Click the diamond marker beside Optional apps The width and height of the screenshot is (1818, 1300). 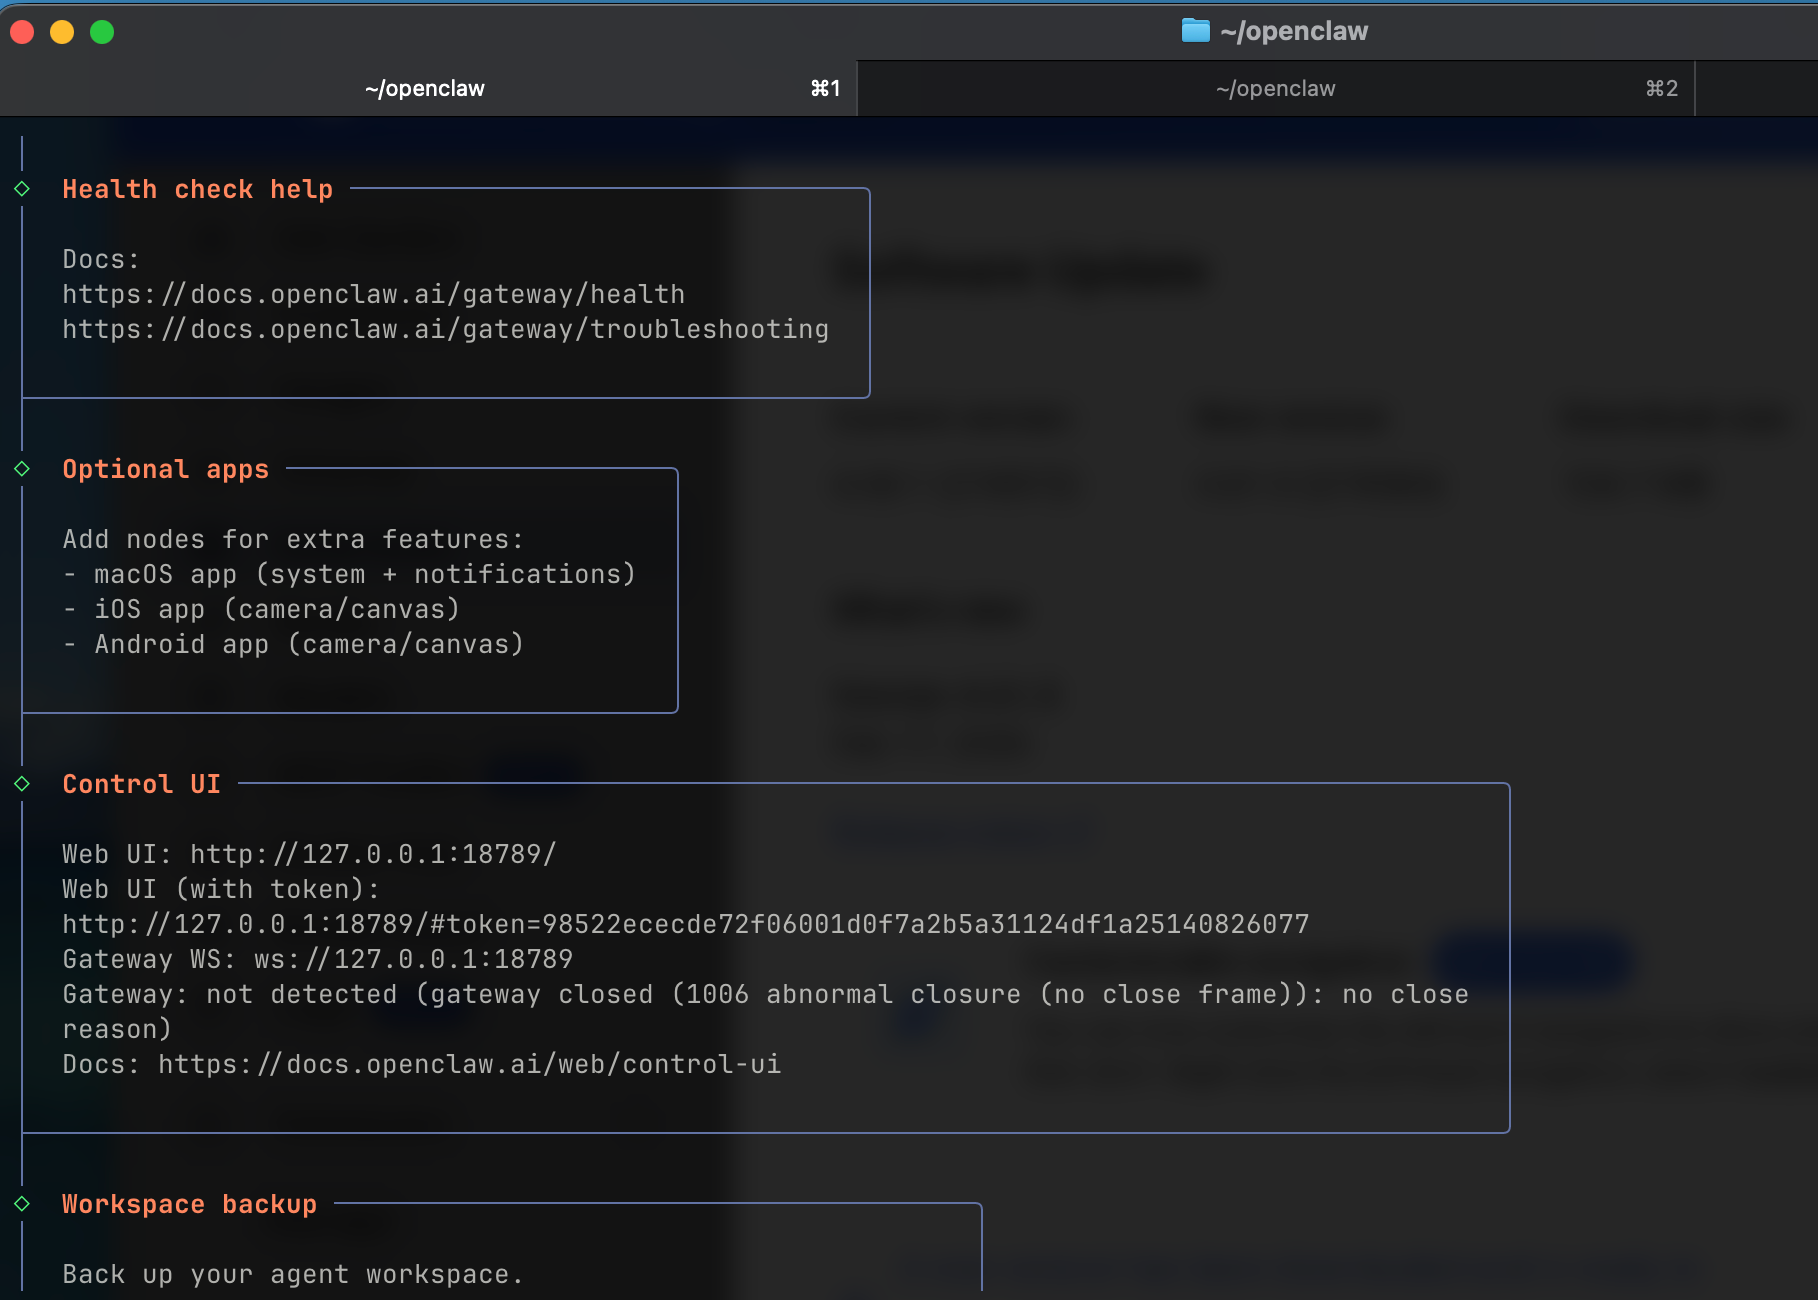(22, 469)
